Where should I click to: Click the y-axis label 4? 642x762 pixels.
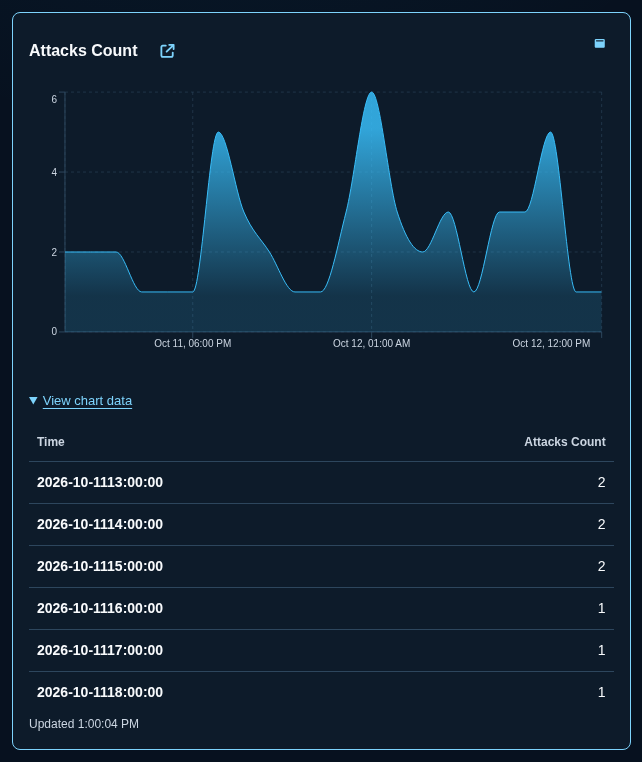(x=54, y=173)
